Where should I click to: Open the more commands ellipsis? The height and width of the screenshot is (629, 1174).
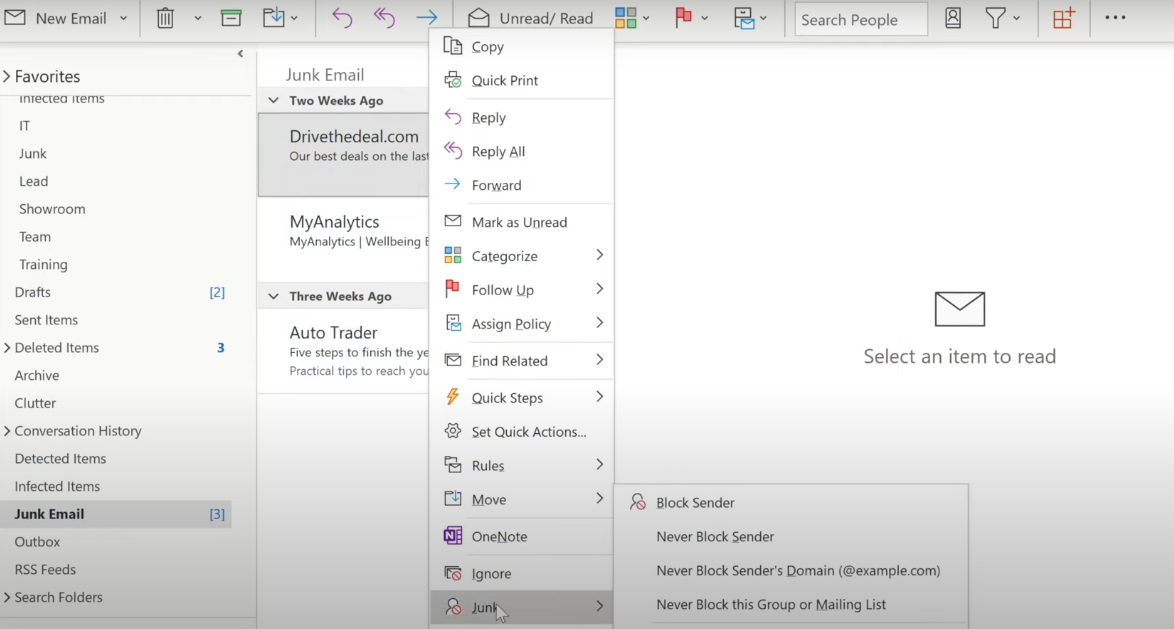click(x=1116, y=18)
